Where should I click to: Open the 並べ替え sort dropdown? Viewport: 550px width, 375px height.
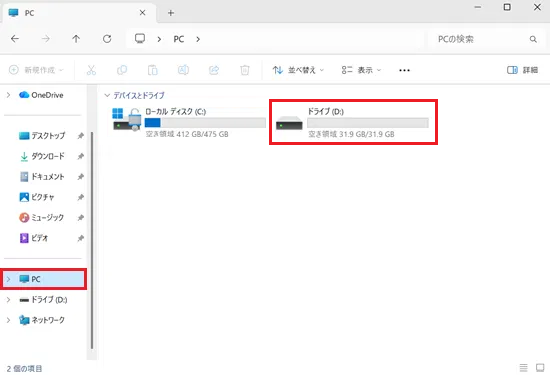coord(298,70)
